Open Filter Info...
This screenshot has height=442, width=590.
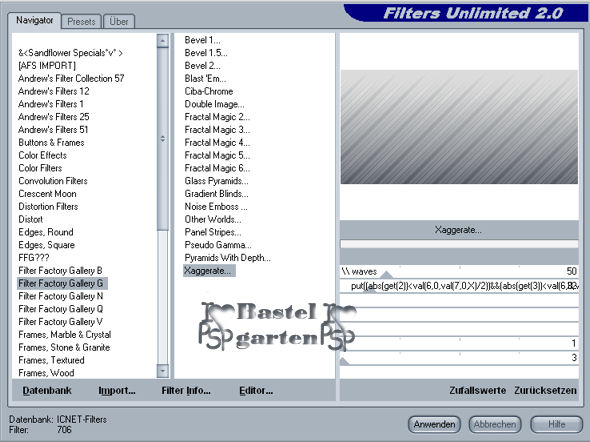(x=186, y=390)
